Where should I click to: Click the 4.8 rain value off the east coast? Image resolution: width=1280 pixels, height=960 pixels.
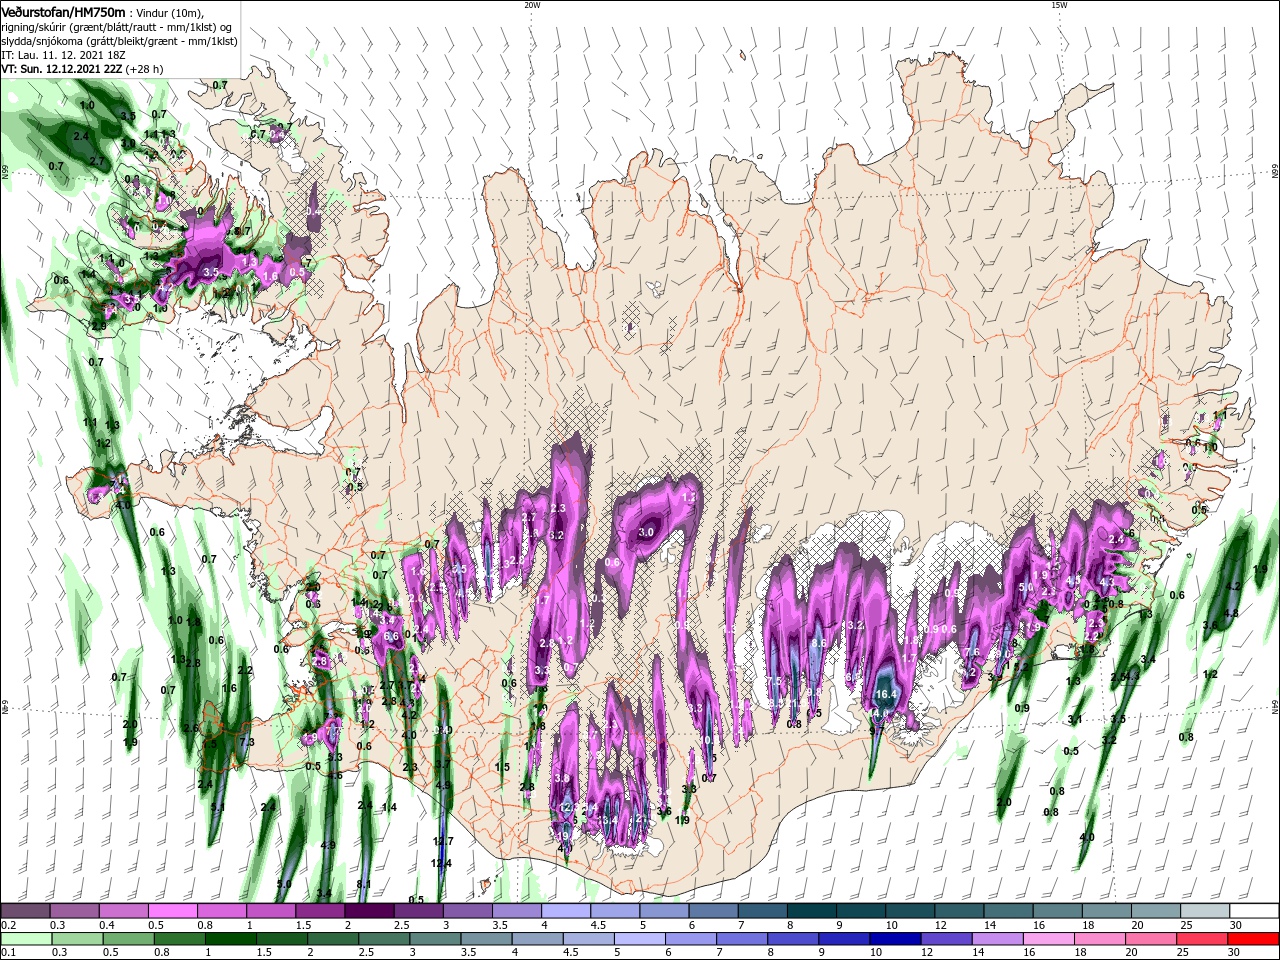(1232, 613)
